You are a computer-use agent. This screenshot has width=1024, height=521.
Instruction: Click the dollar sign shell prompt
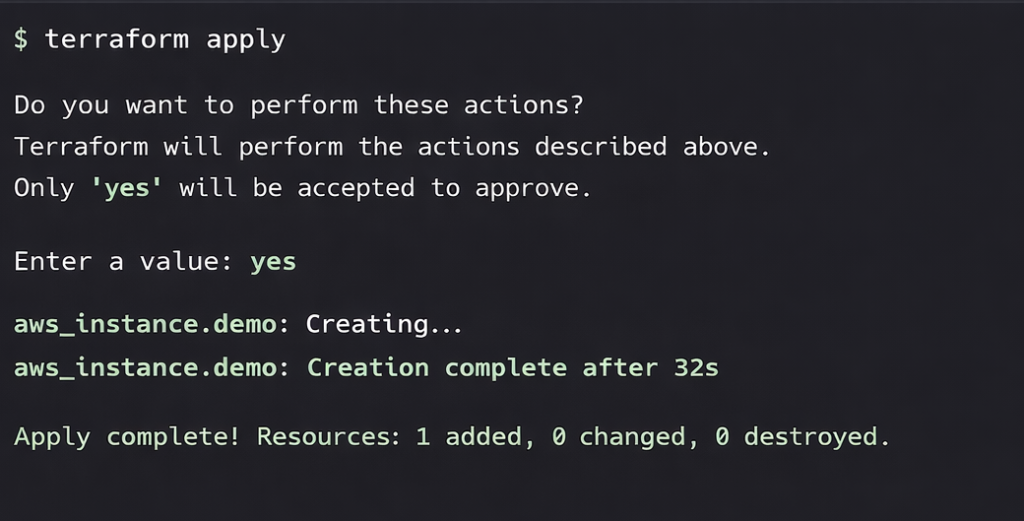click(x=21, y=40)
